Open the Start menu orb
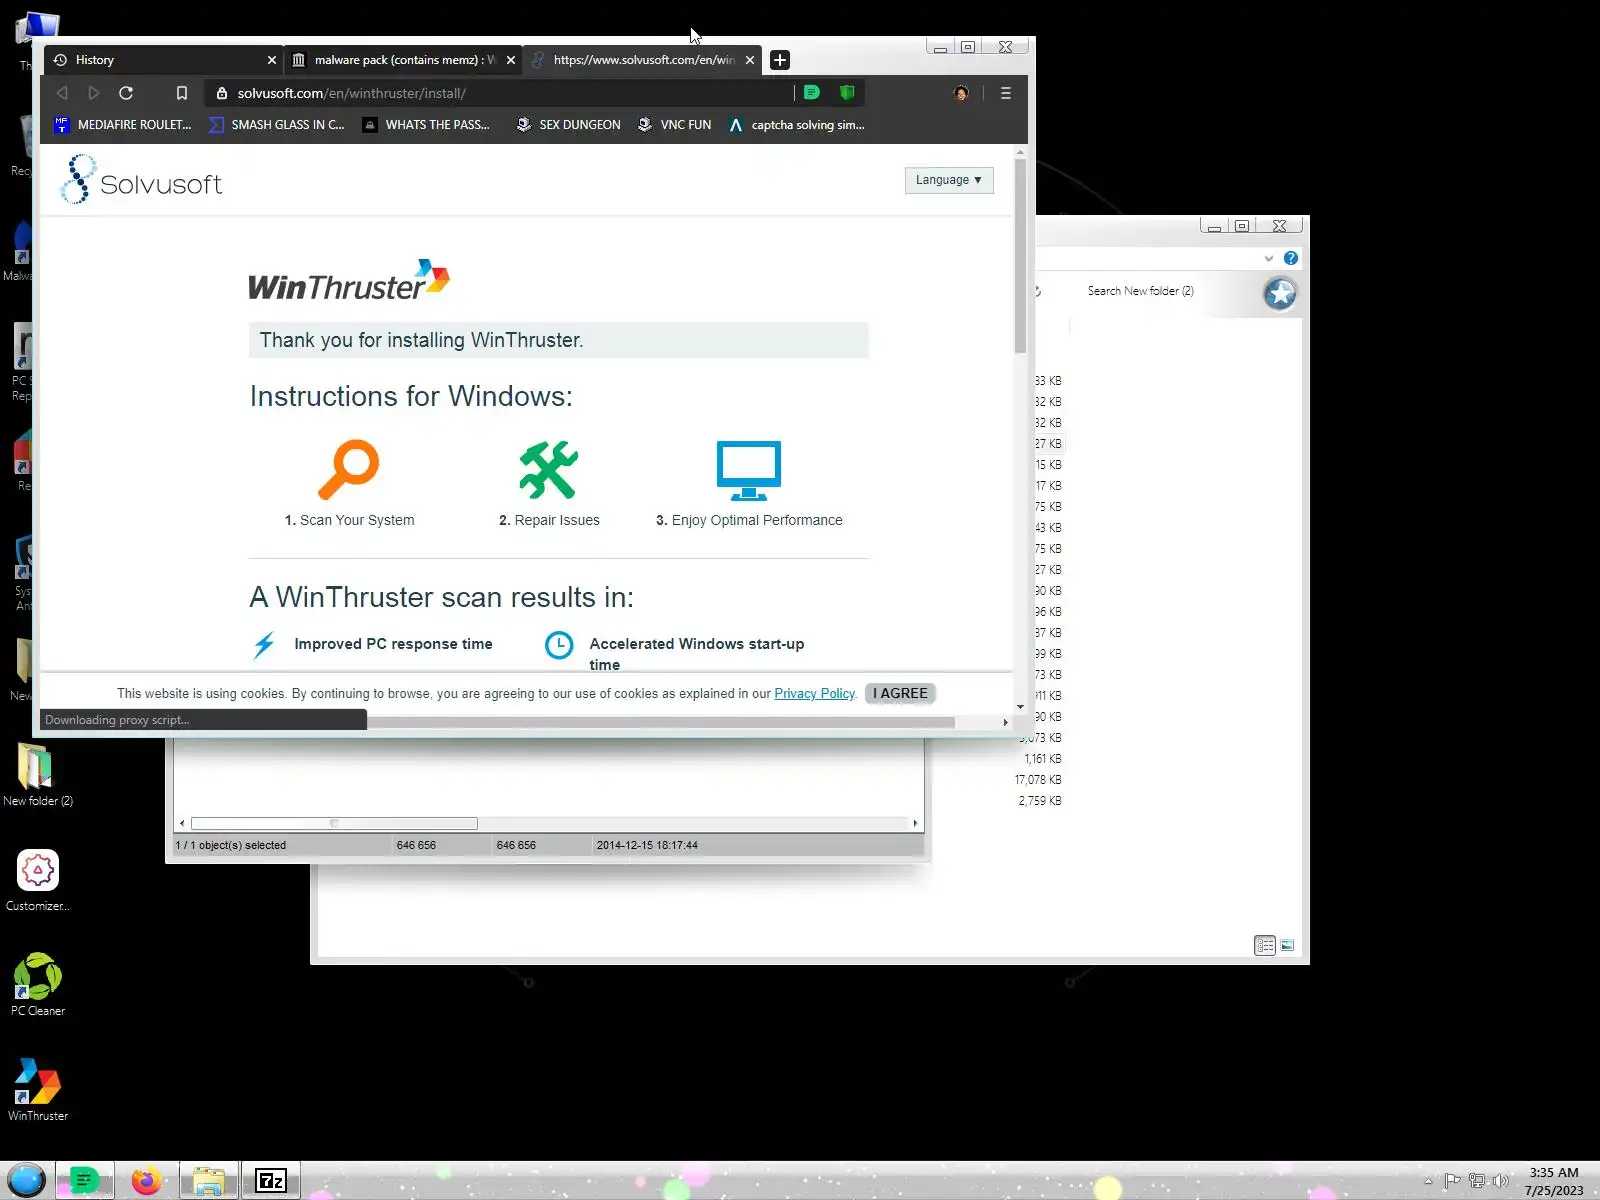Image resolution: width=1600 pixels, height=1200 pixels. [27, 1181]
